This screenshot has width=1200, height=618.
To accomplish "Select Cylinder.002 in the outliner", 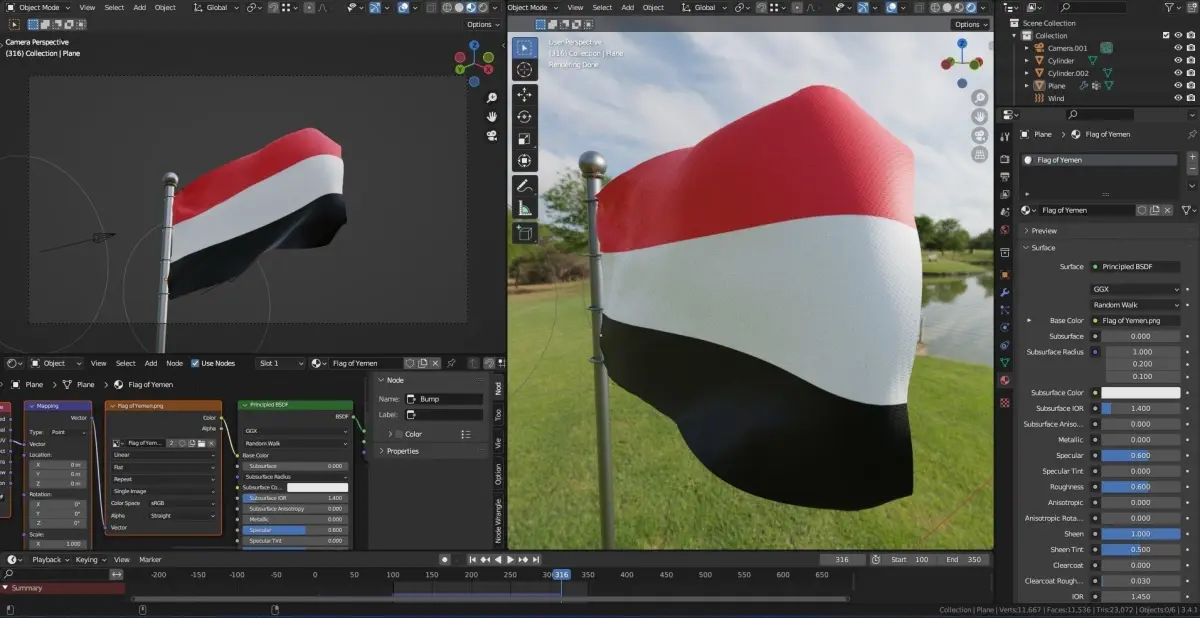I will click(1068, 73).
